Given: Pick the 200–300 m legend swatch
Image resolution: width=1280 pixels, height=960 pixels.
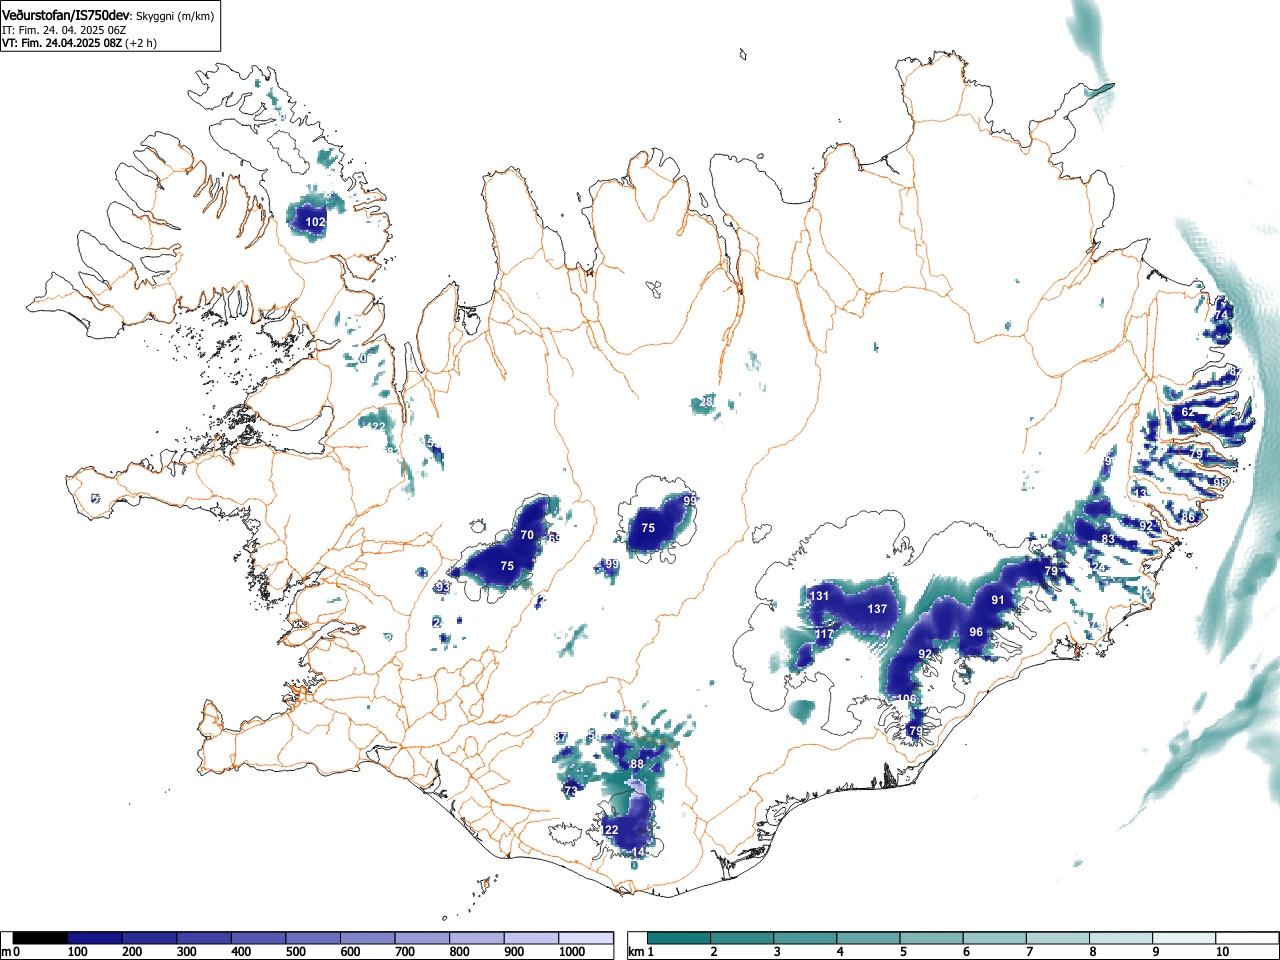Looking at the screenshot, I should pos(149,938).
